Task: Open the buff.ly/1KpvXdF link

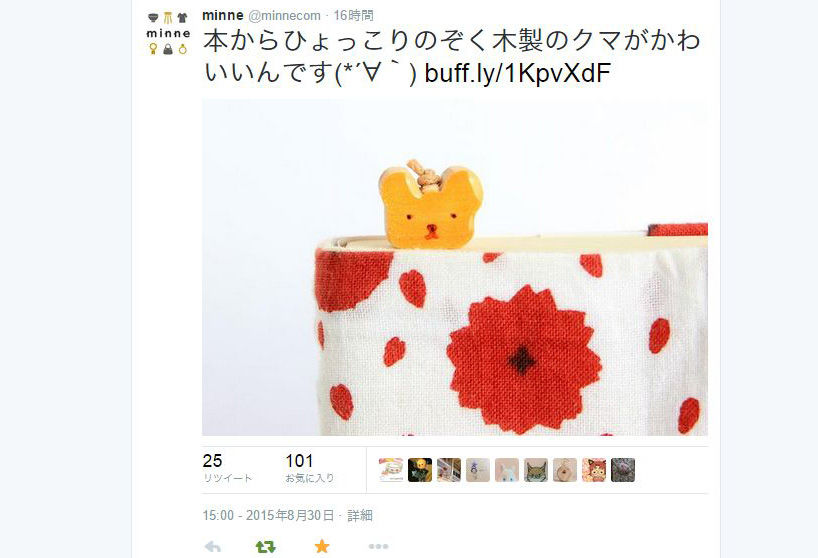Action: (518, 73)
